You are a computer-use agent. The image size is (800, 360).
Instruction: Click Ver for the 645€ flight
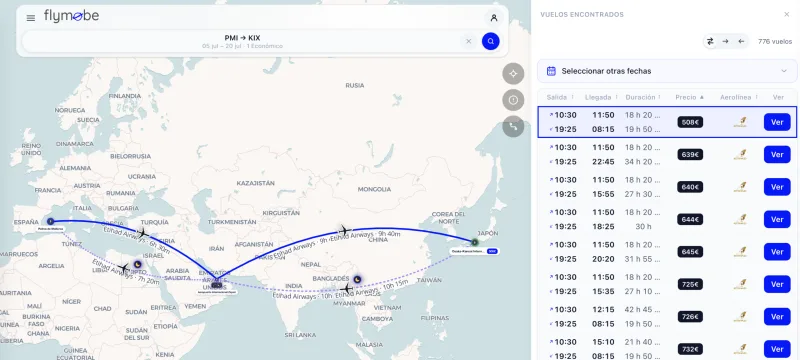point(777,252)
